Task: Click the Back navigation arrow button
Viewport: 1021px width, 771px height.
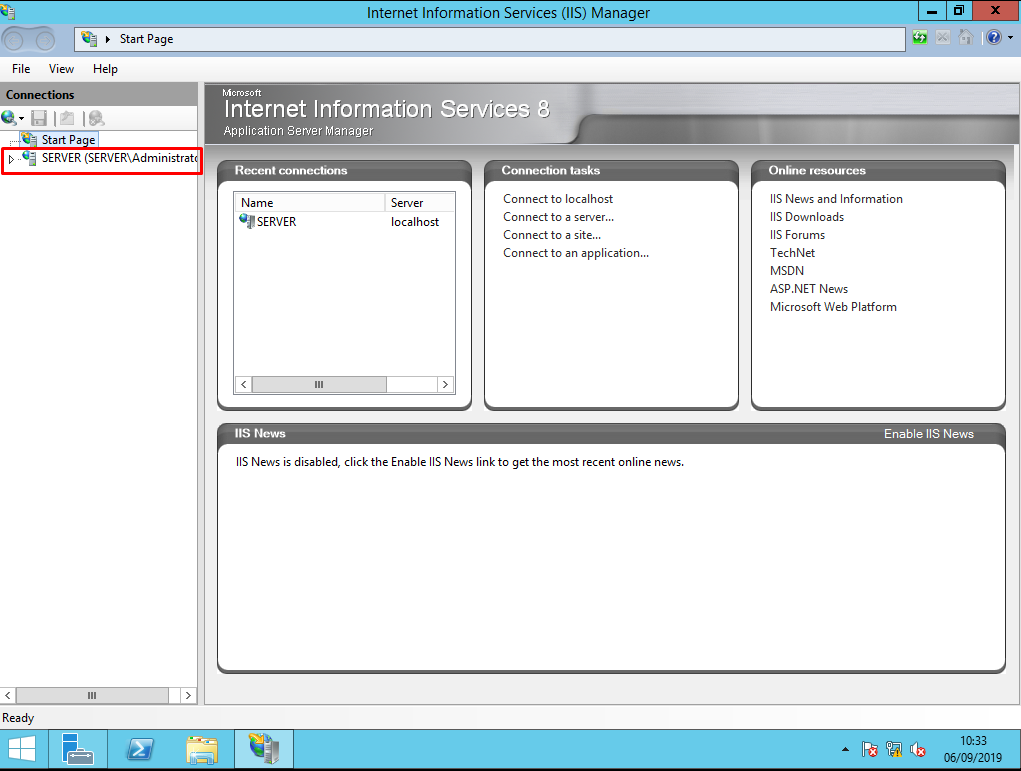Action: tap(14, 40)
